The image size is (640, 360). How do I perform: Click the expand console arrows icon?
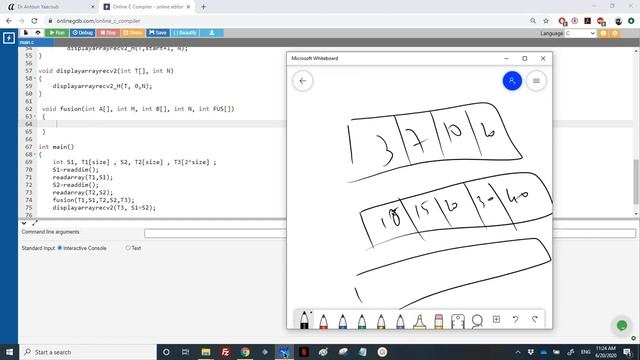pyautogui.click(x=35, y=223)
